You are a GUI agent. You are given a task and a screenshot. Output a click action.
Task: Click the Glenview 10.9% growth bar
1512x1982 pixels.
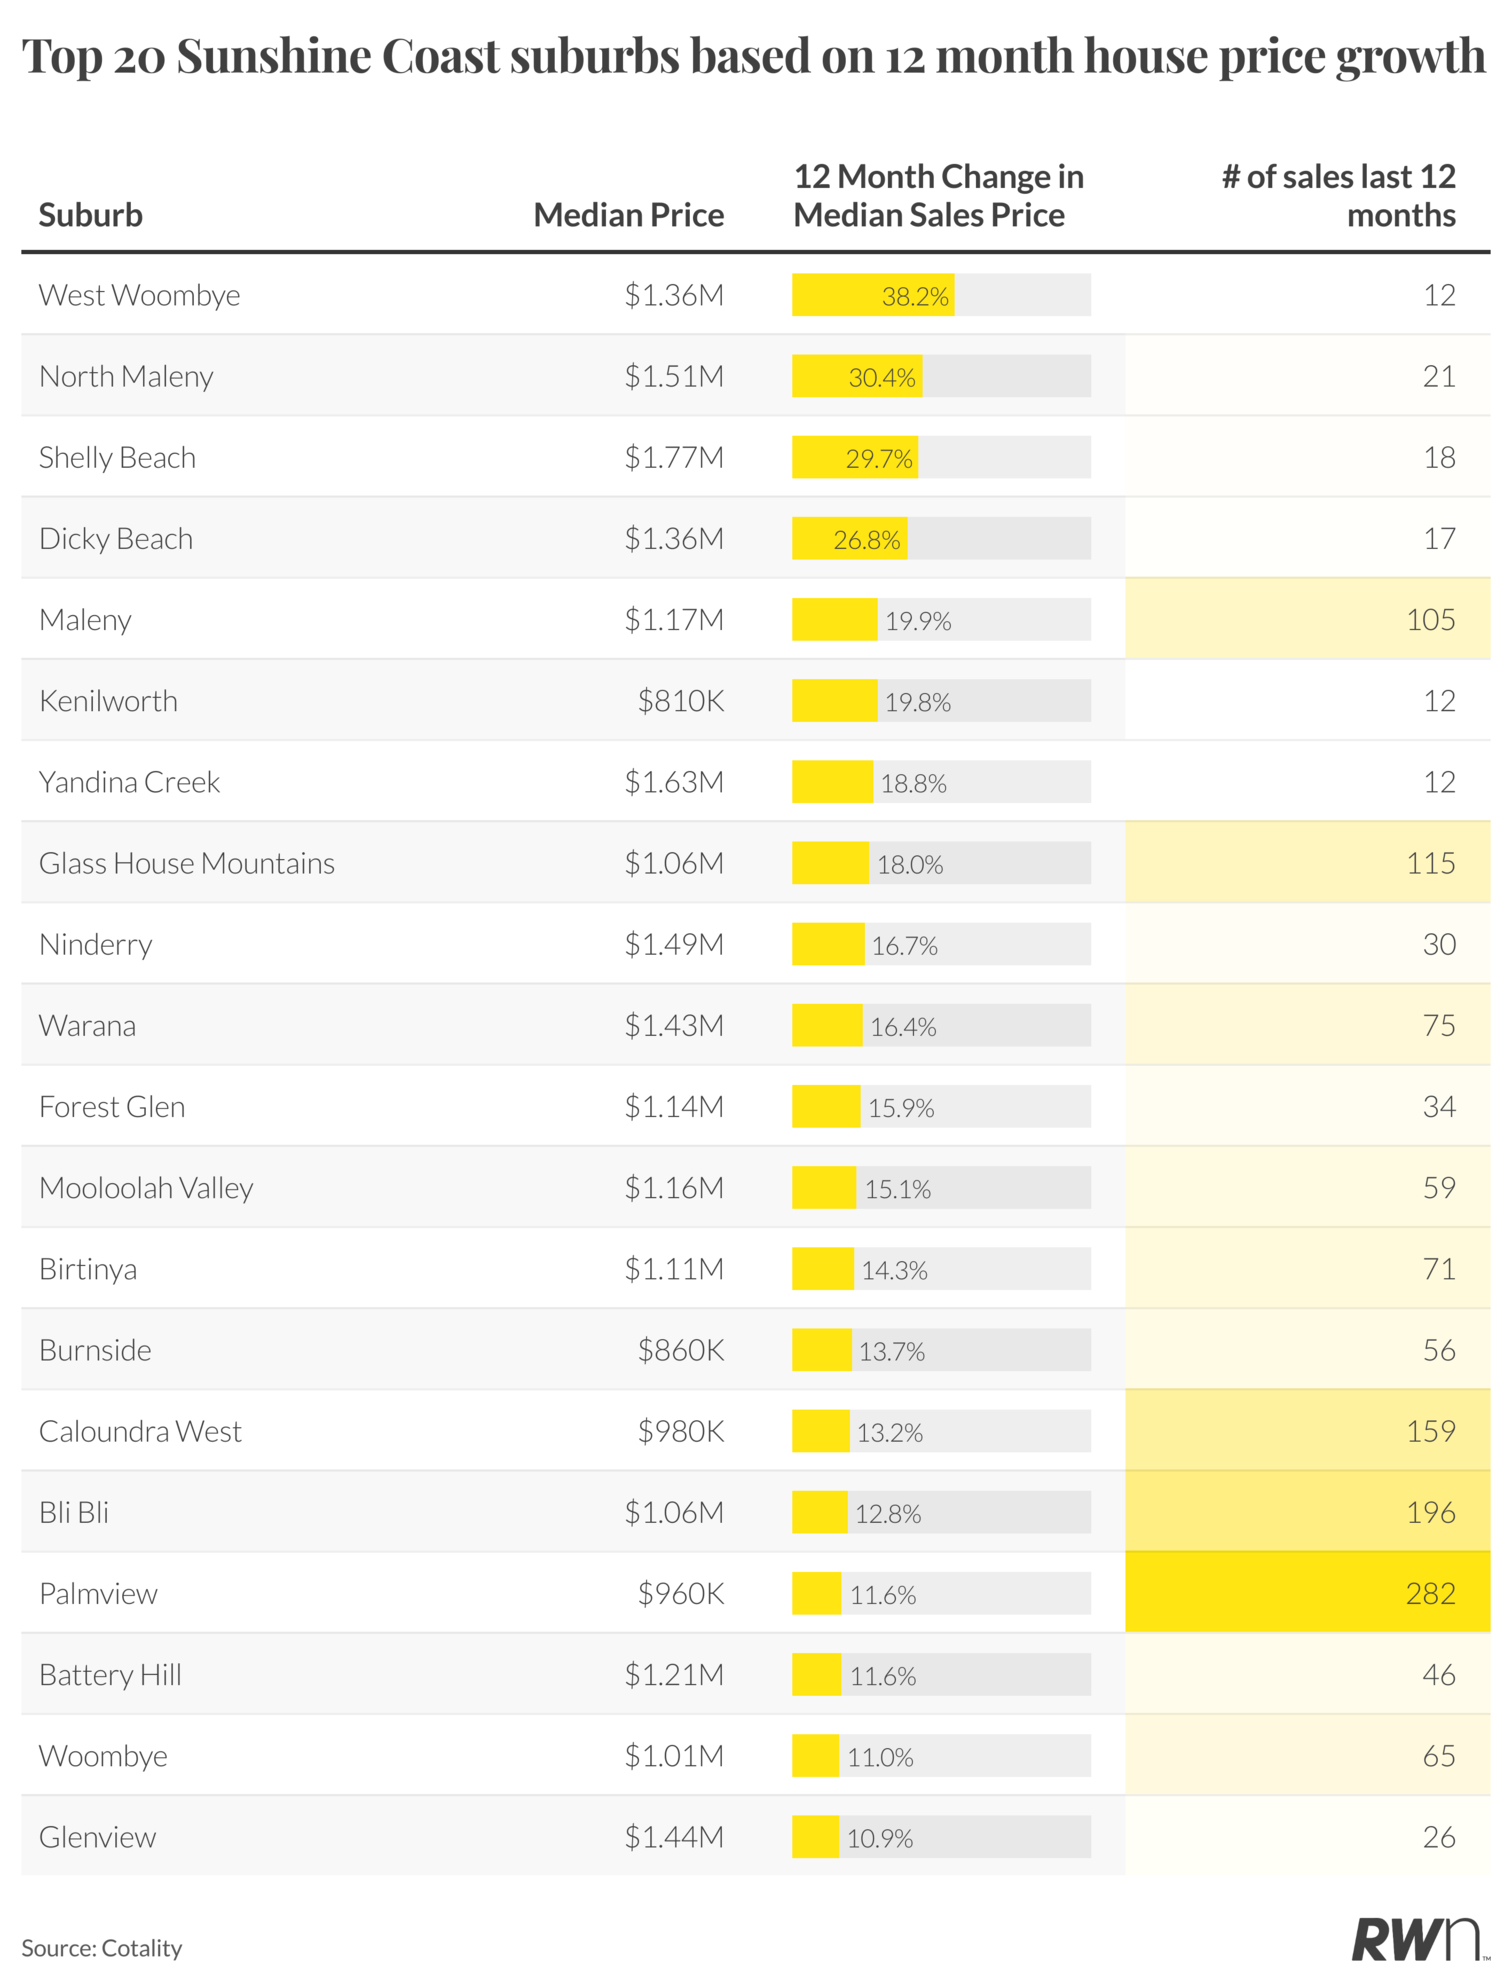pos(816,1837)
